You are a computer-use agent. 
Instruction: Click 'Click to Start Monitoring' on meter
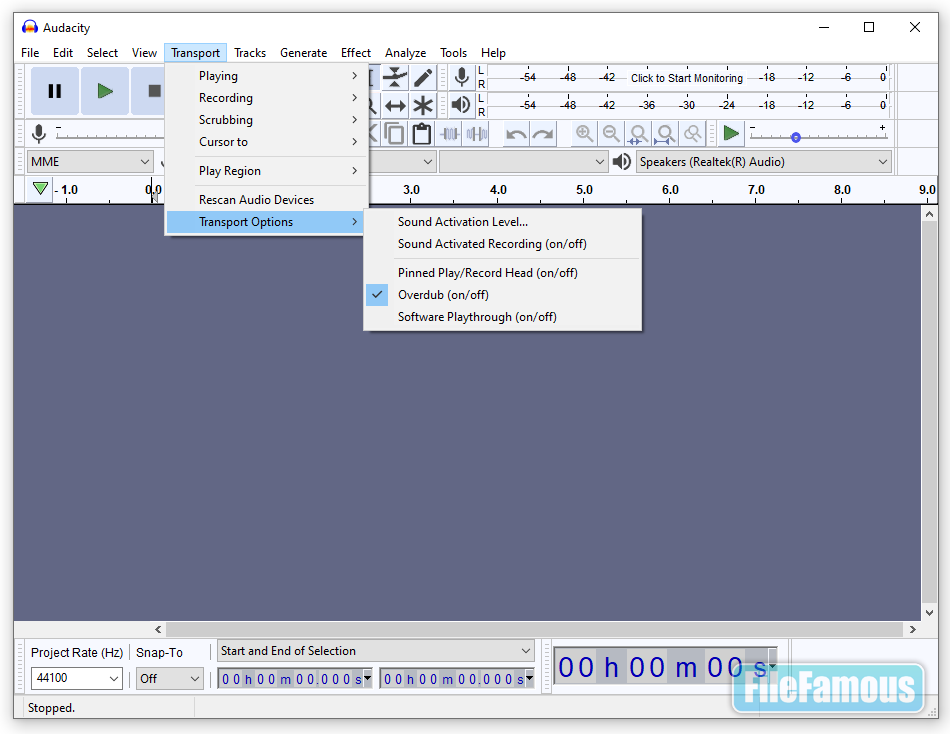686,78
